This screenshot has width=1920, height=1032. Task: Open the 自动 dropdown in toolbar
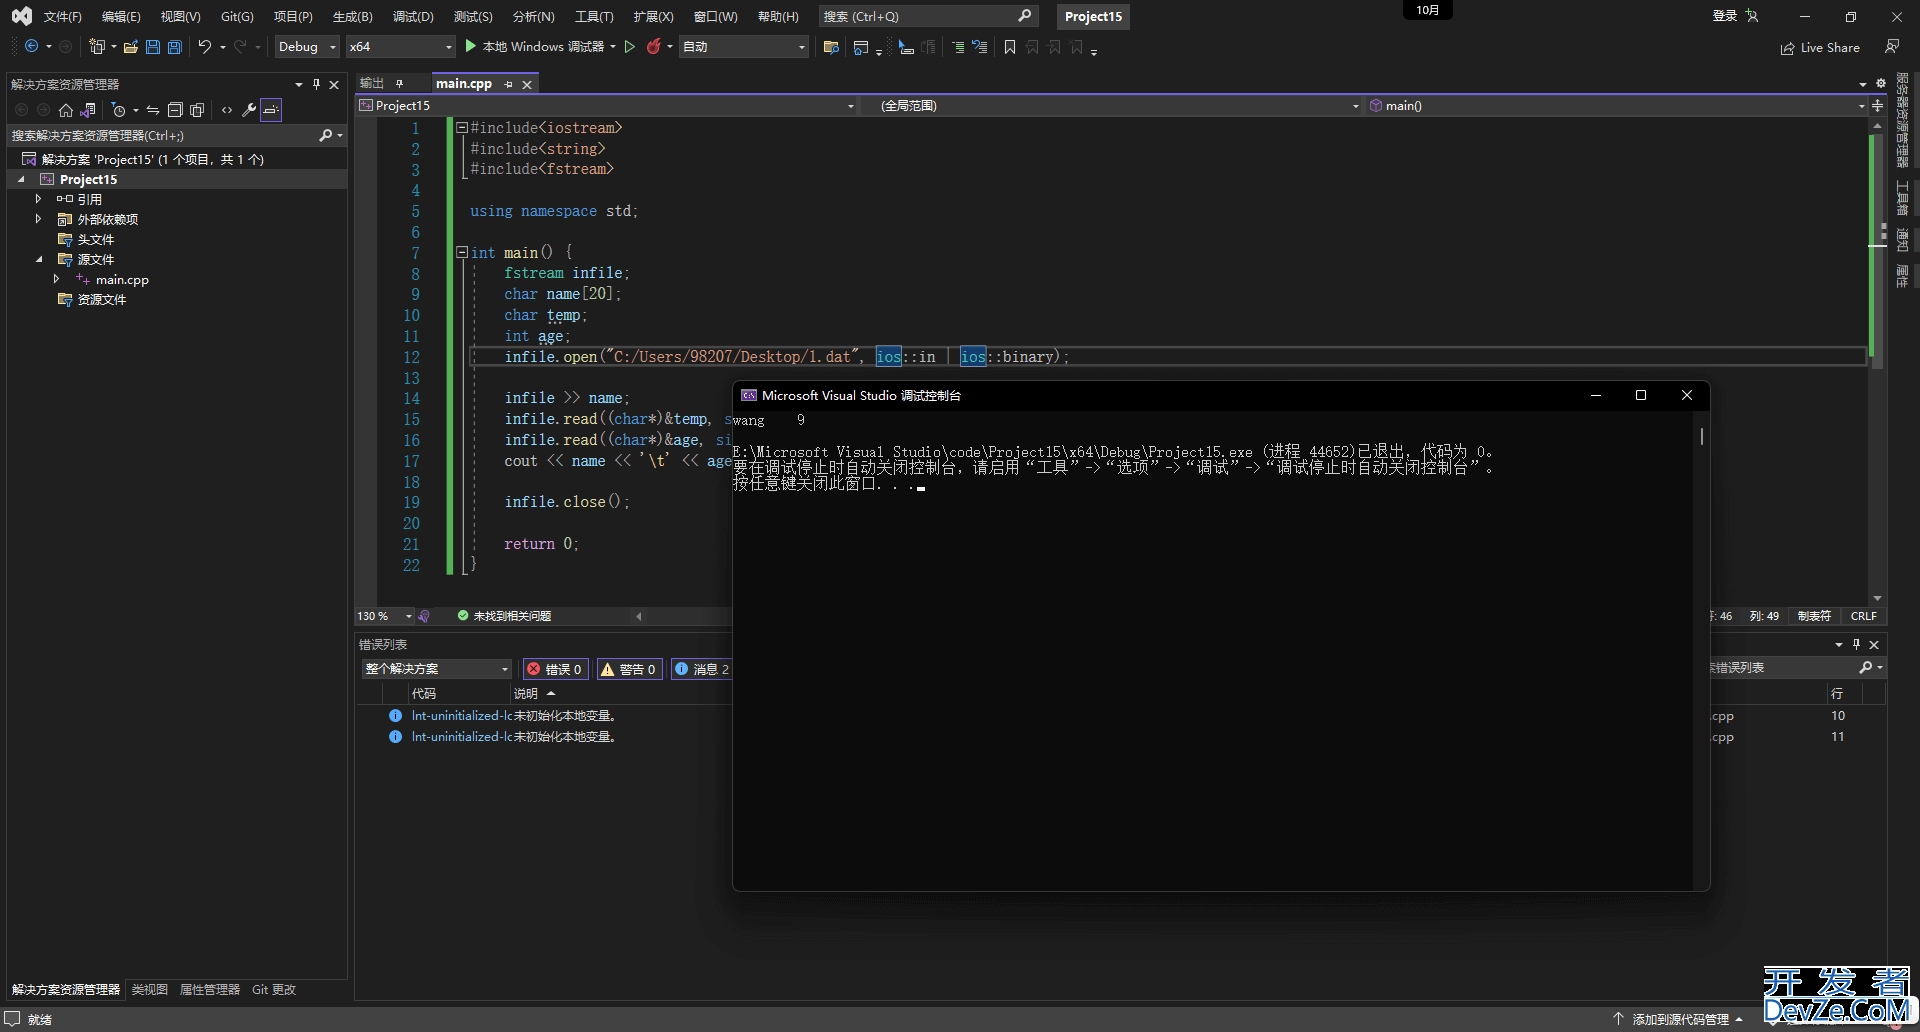click(x=743, y=47)
